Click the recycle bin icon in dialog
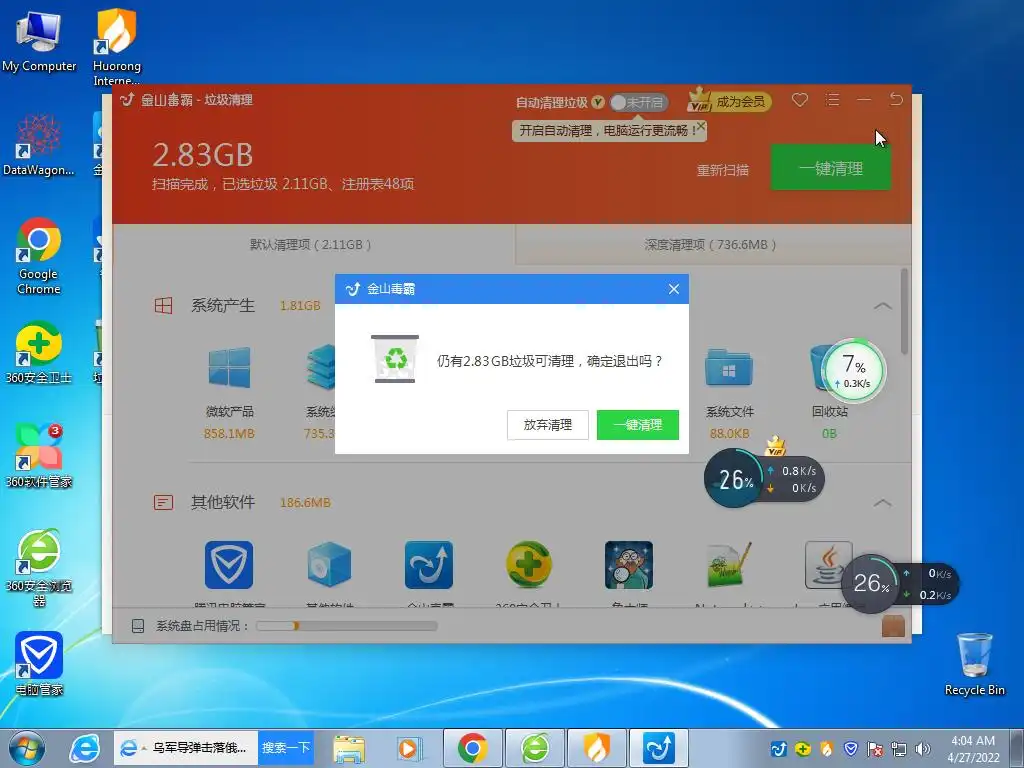The height and width of the screenshot is (768, 1024). coord(395,359)
